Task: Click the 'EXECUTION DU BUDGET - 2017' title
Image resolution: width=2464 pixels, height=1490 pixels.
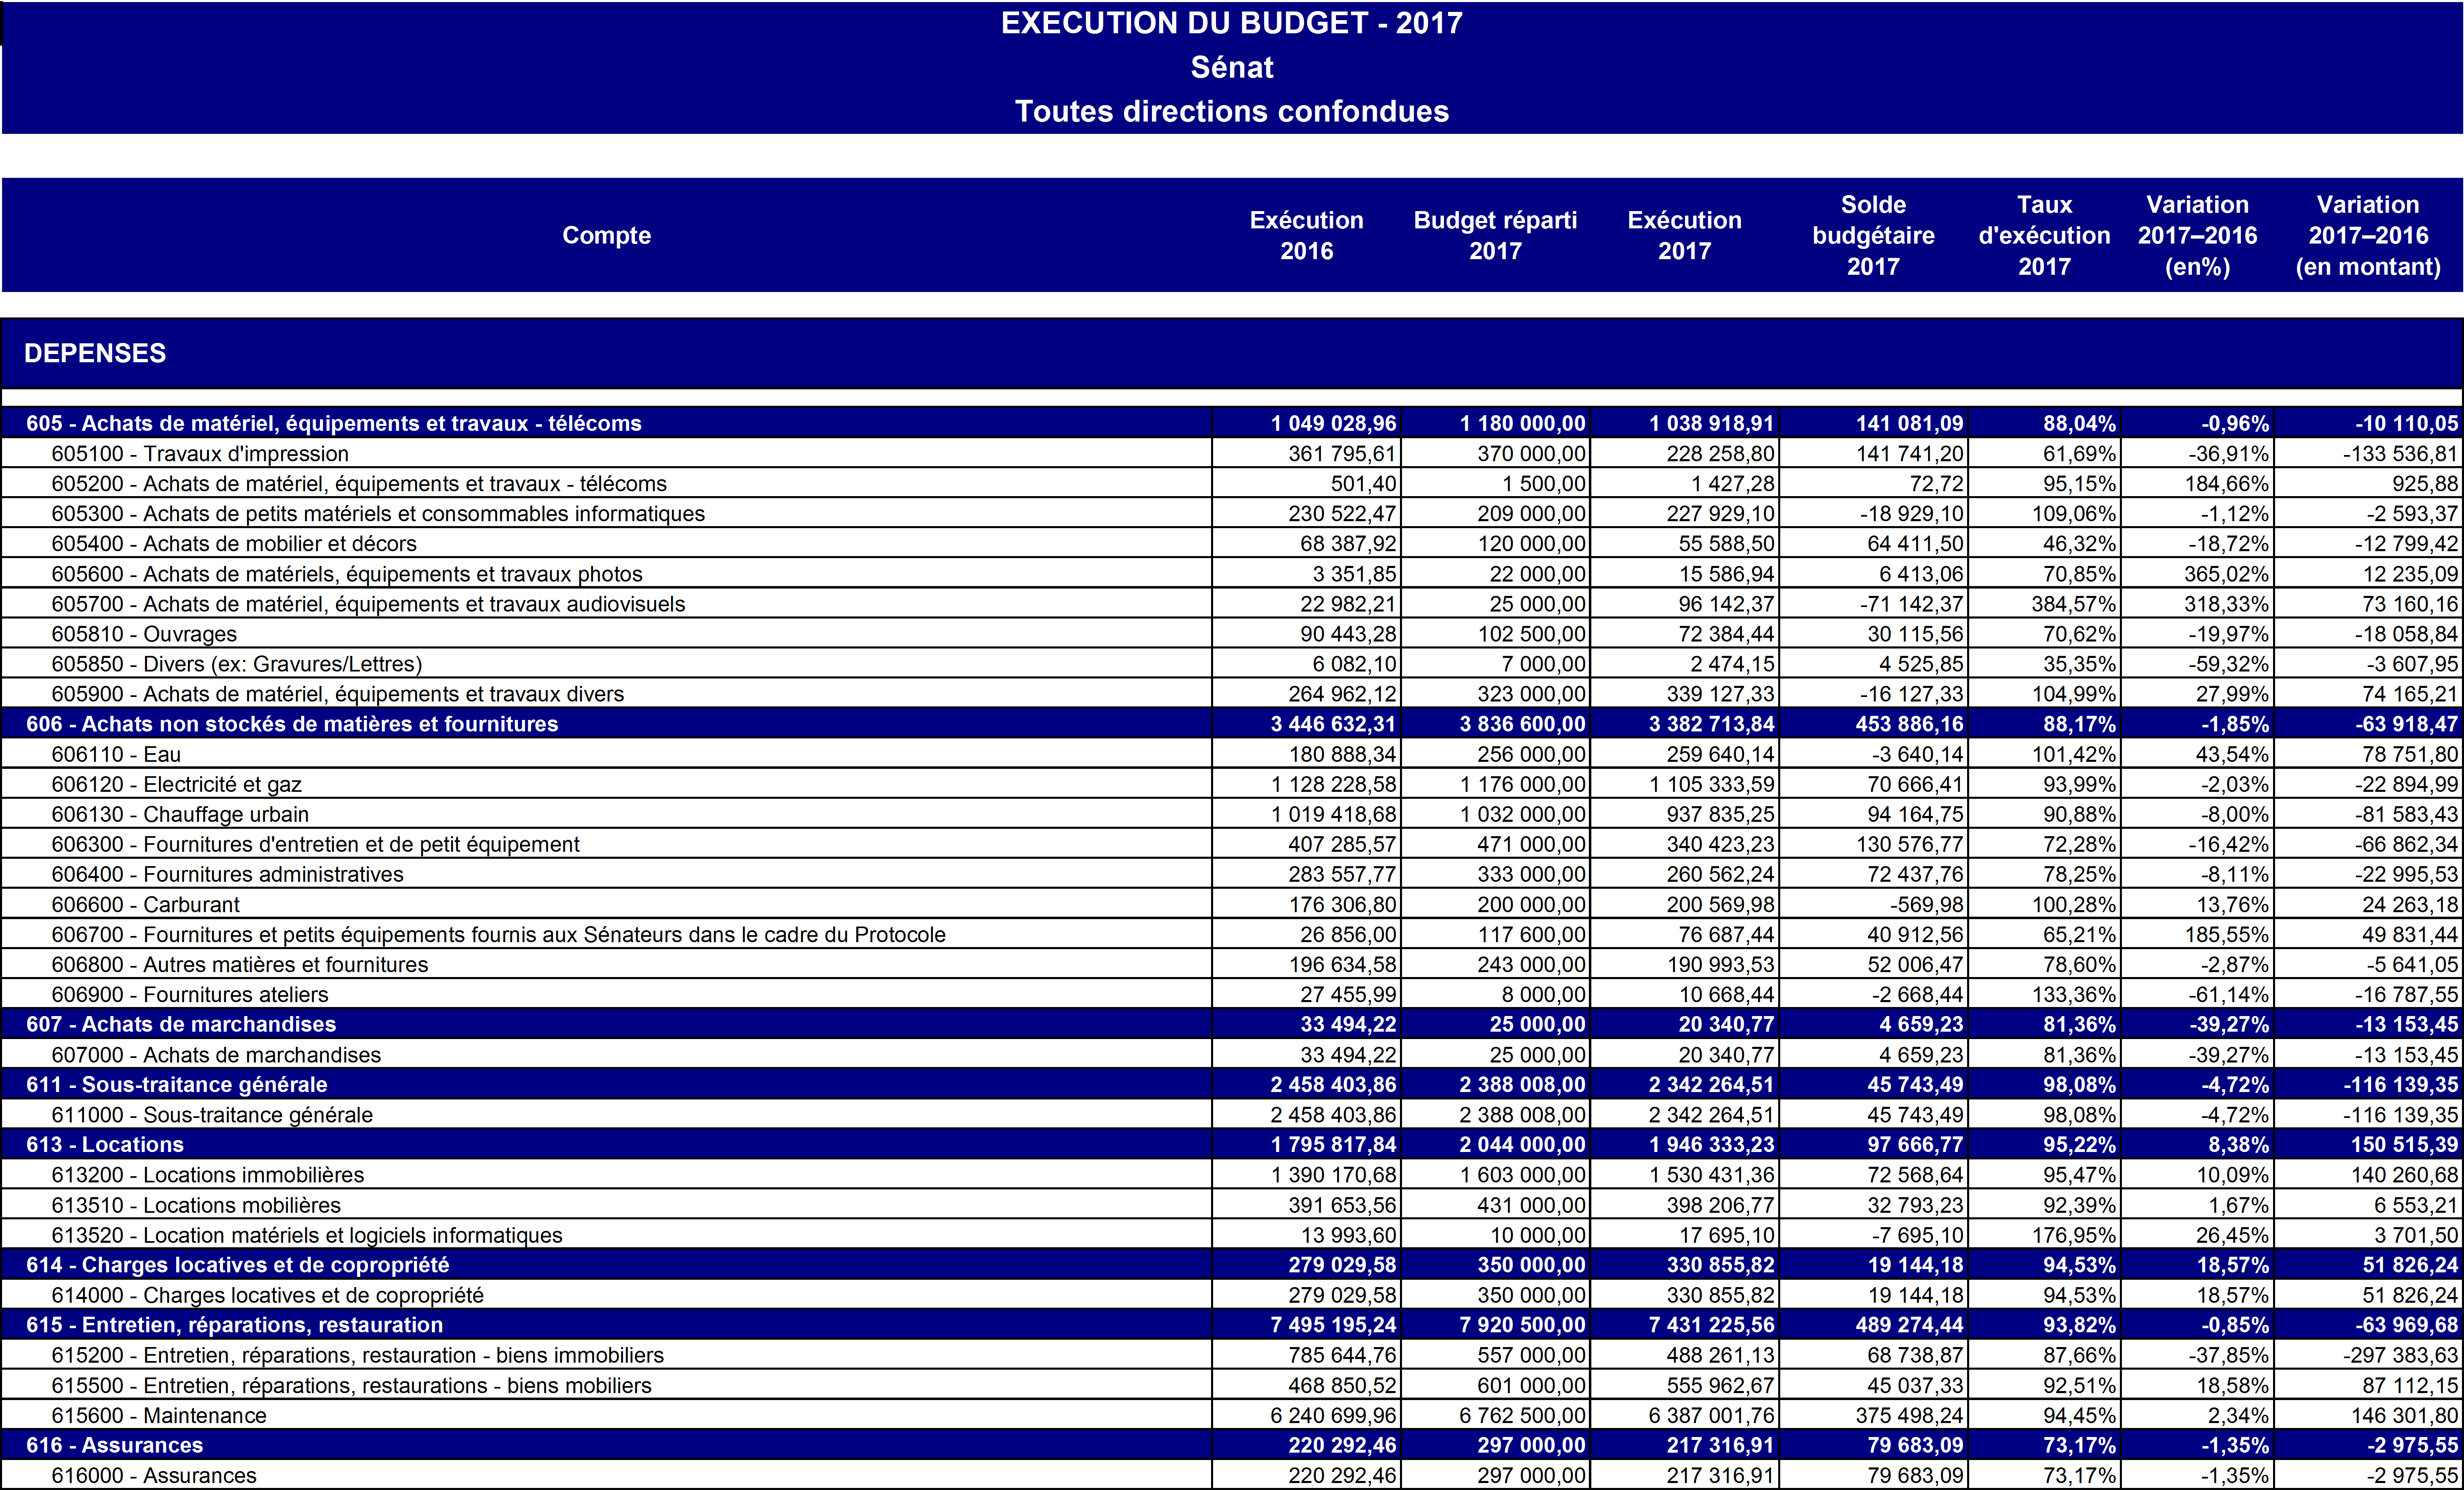Action: click(1231, 23)
